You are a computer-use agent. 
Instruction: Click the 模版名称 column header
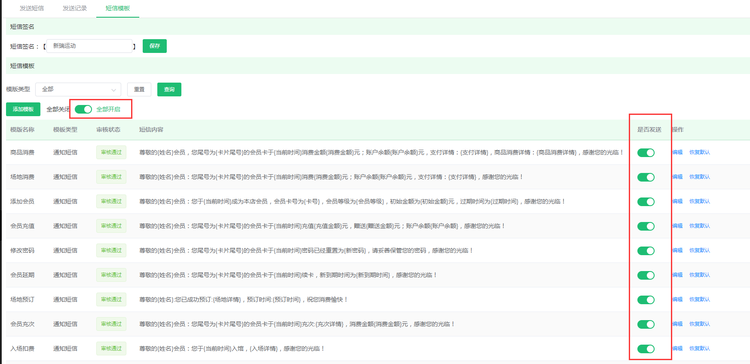click(x=22, y=130)
